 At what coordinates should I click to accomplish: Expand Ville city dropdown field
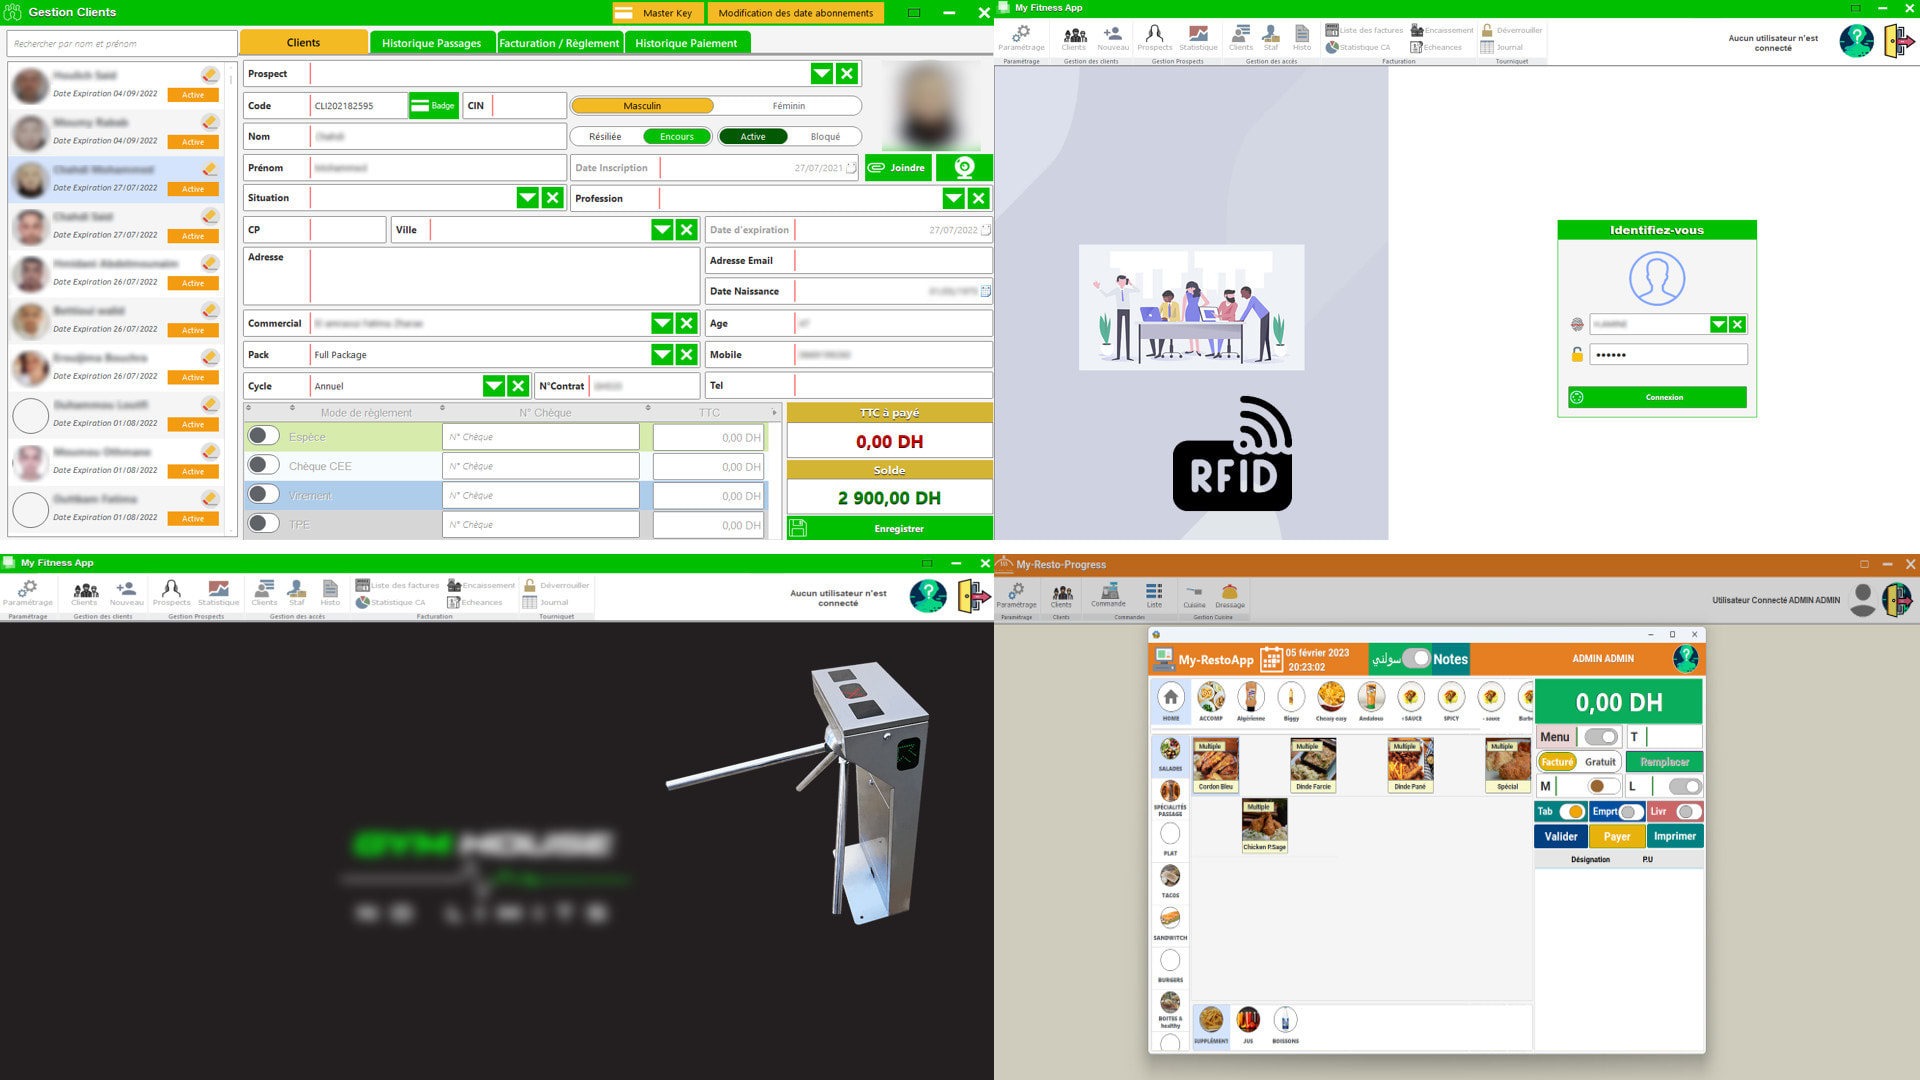[x=661, y=229]
